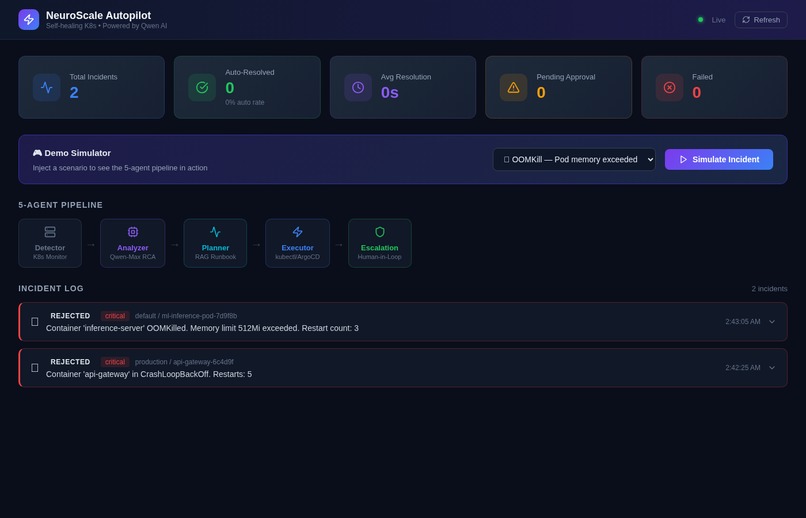Viewport: 806px width, 518px height.
Task: Click the Avg Resolution clock icon
Action: [358, 87]
